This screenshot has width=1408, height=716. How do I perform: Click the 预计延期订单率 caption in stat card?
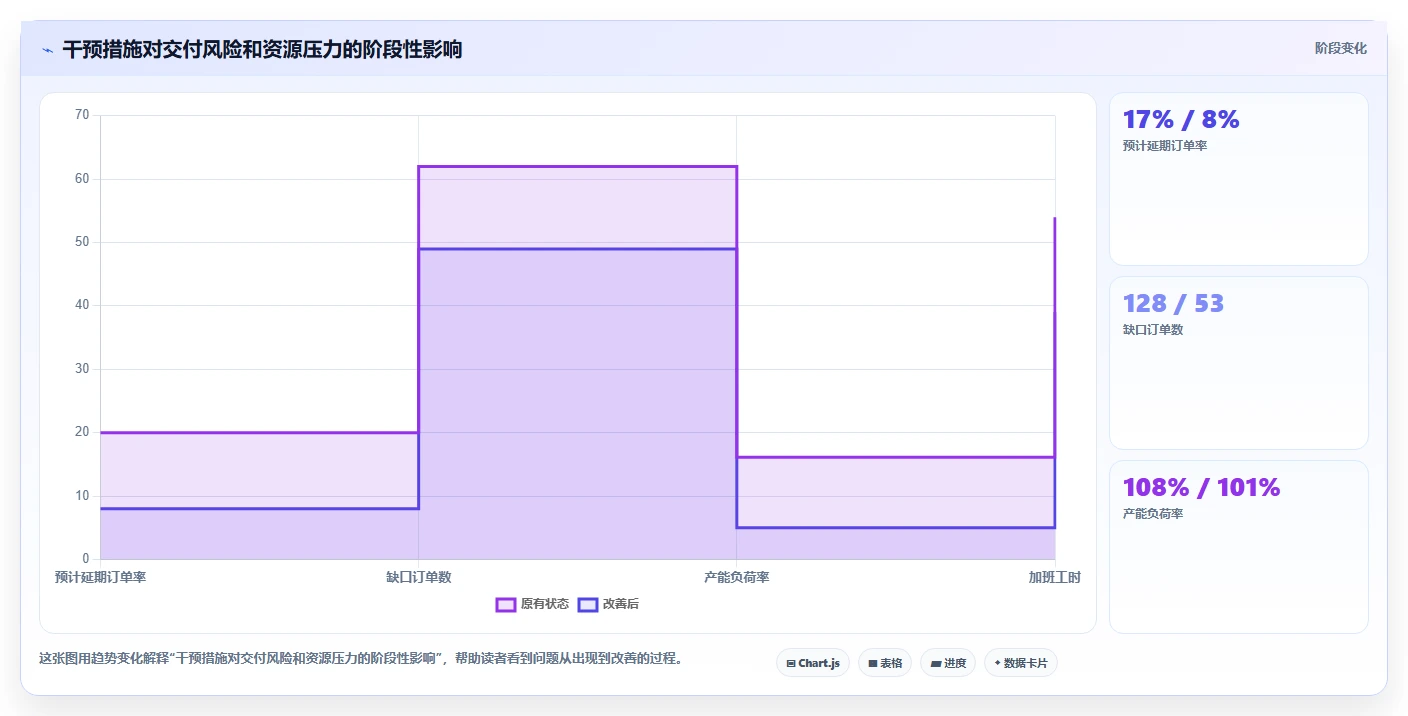pyautogui.click(x=1165, y=146)
